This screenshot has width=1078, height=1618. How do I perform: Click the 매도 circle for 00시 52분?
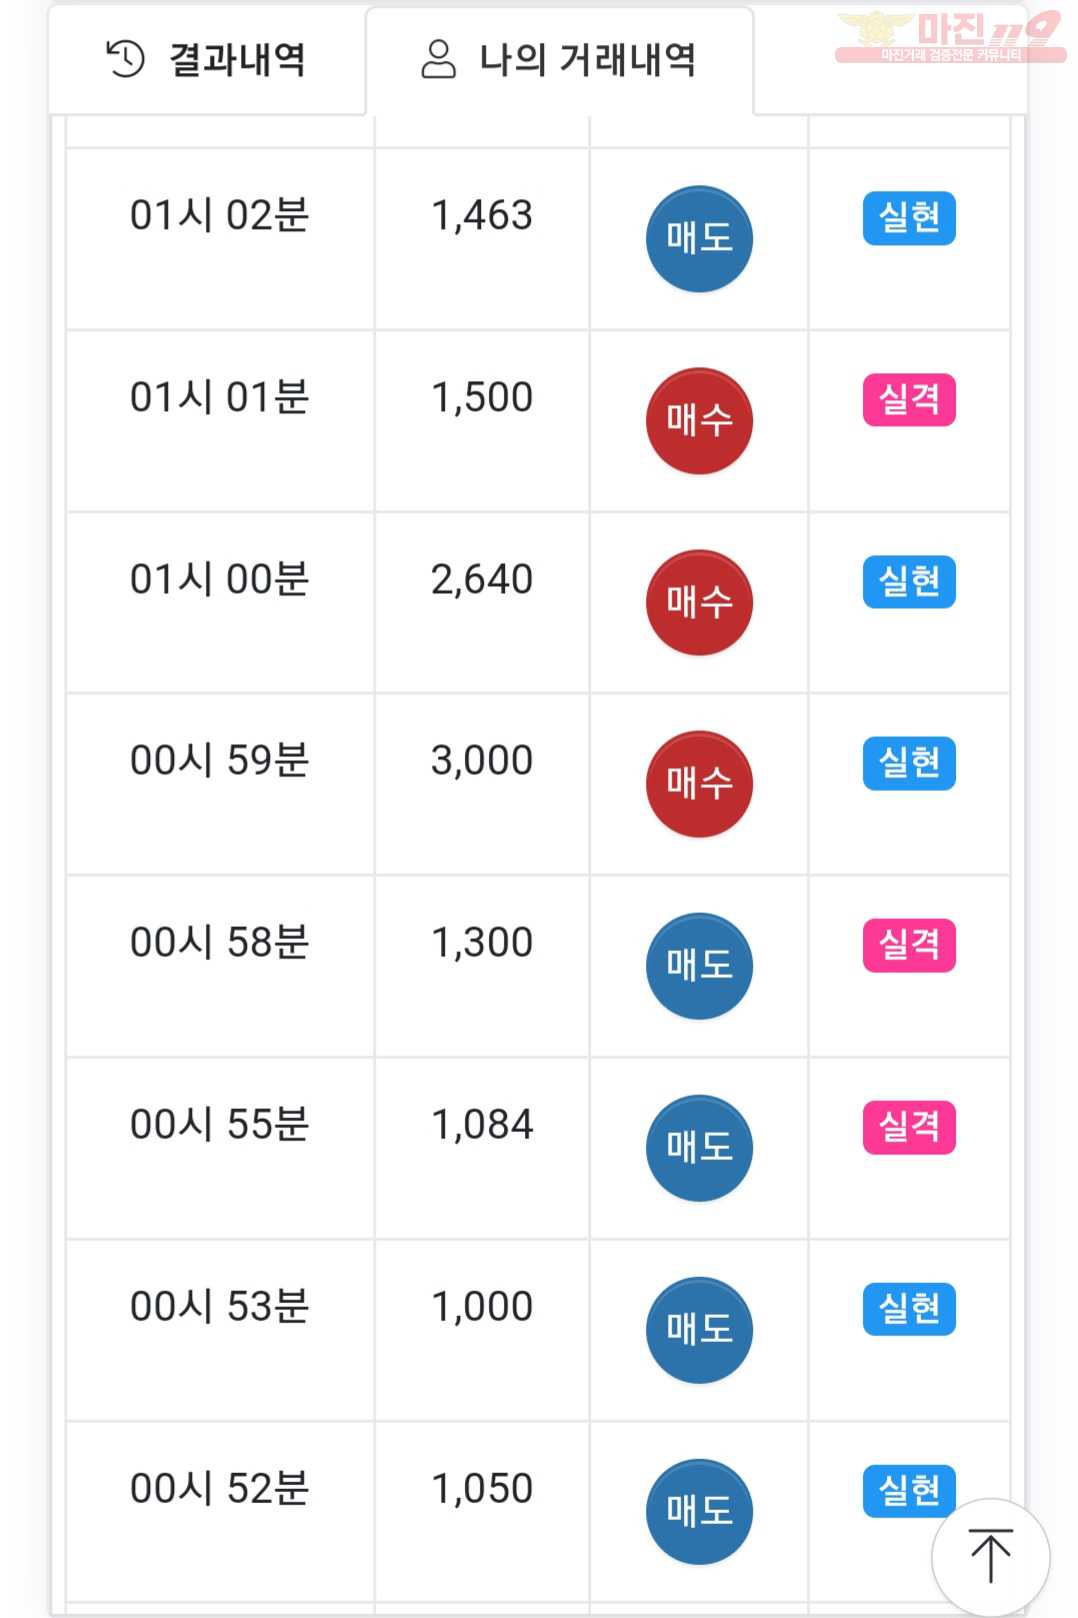point(699,1512)
